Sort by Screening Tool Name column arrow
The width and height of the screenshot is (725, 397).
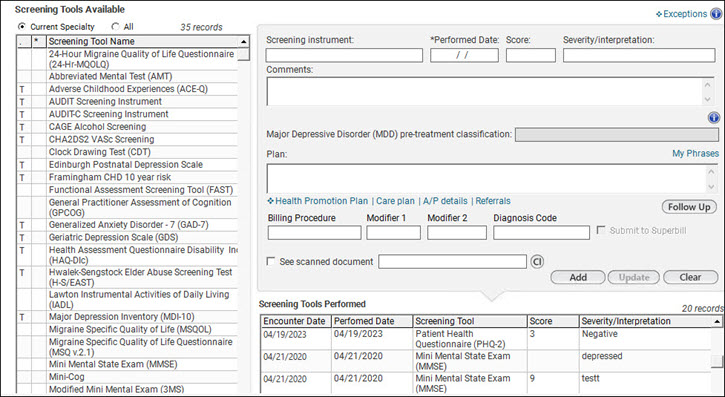(244, 42)
